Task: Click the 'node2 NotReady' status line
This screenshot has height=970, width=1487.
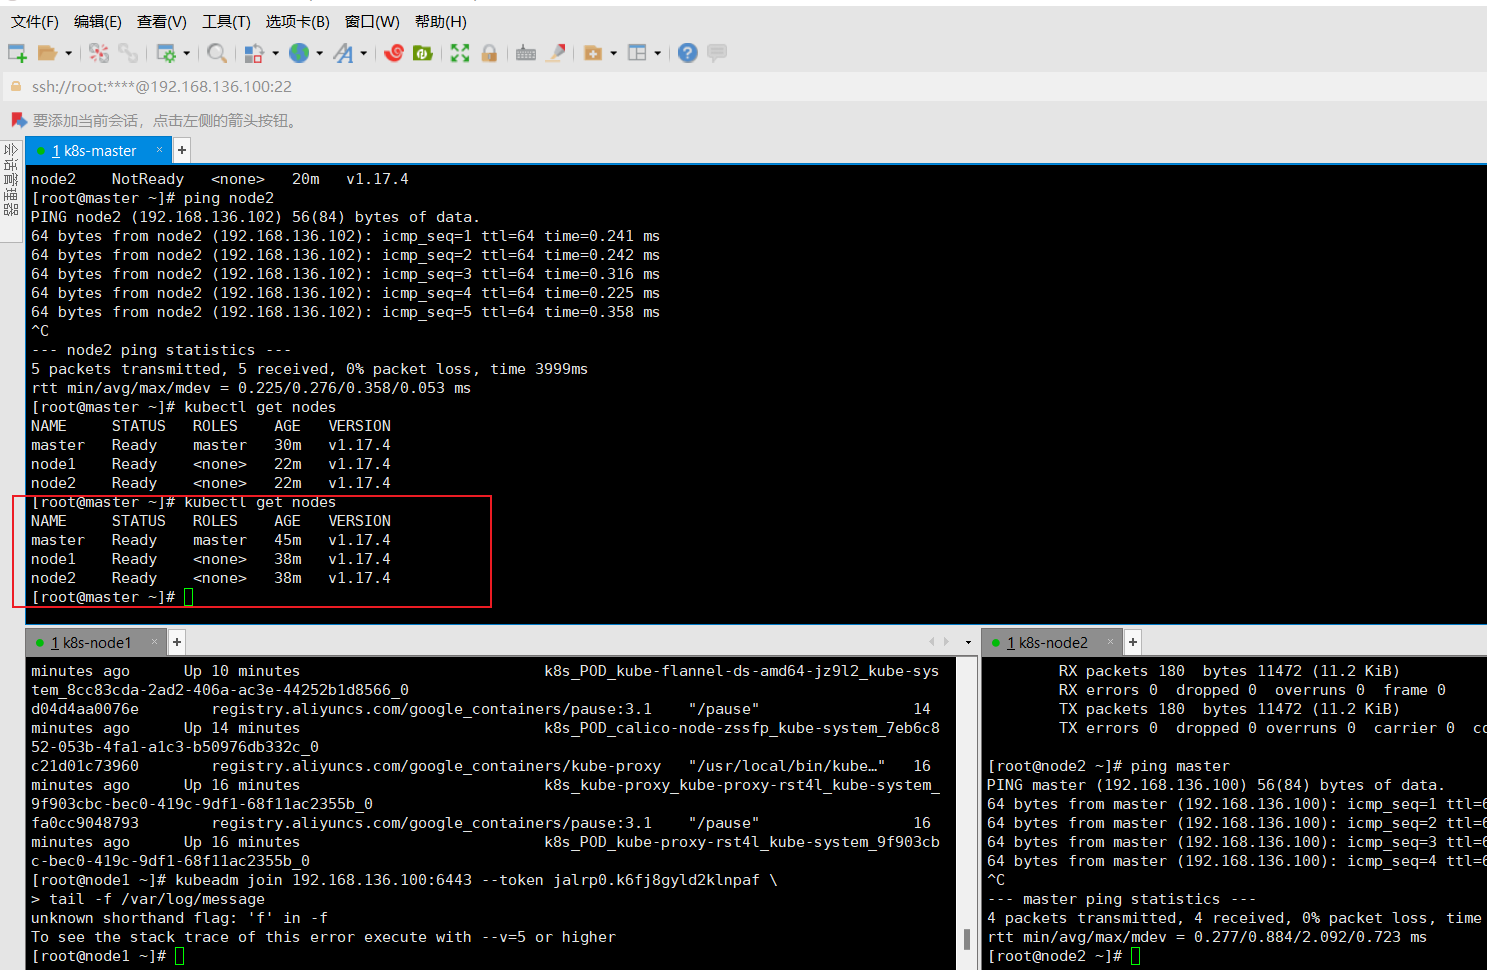Action: (x=220, y=179)
